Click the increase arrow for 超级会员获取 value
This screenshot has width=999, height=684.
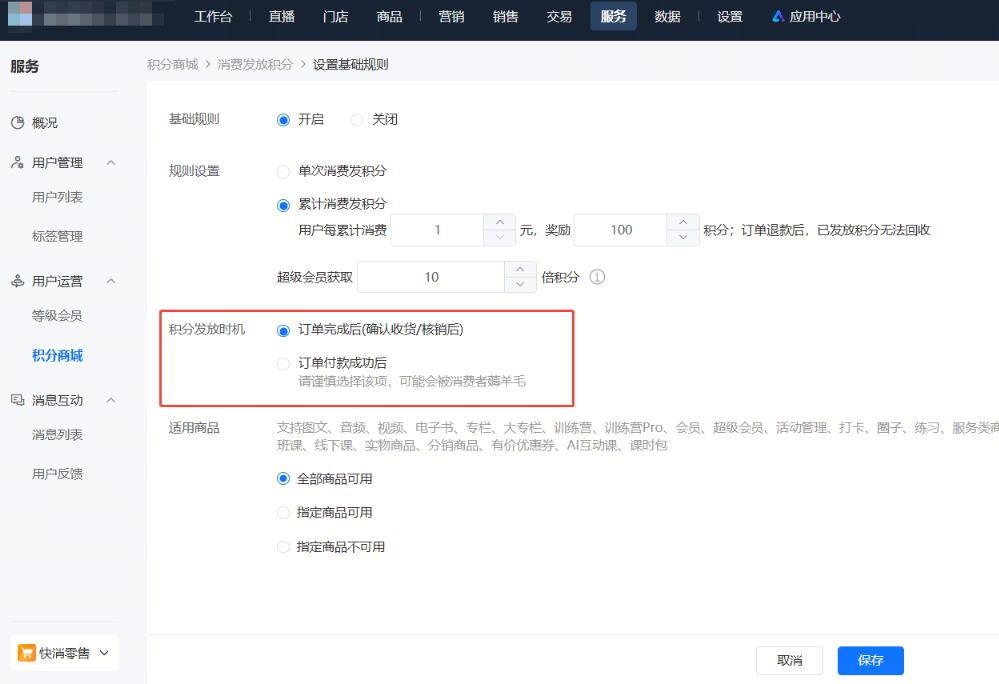click(520, 270)
